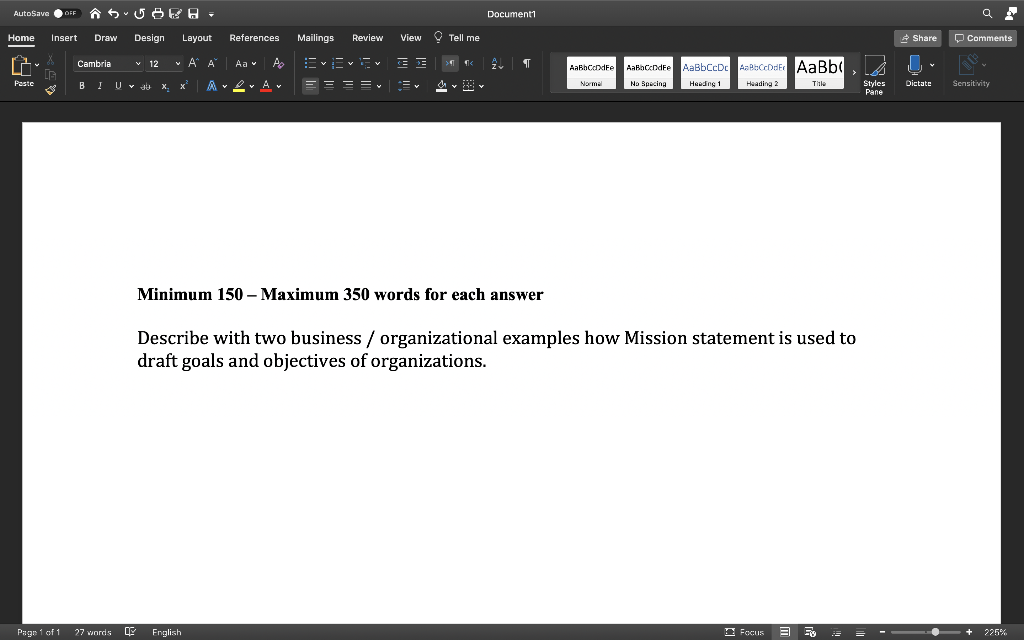Apply the Heading 1 style
Screen dimensions: 1024x640
point(706,72)
